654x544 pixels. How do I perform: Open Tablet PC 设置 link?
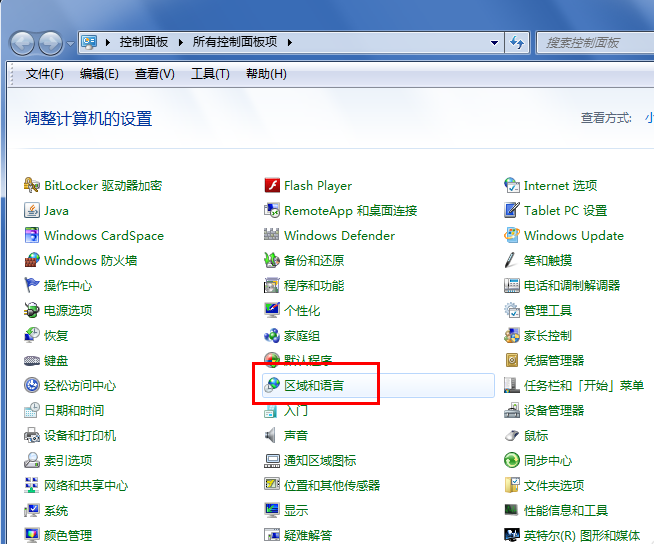565,211
